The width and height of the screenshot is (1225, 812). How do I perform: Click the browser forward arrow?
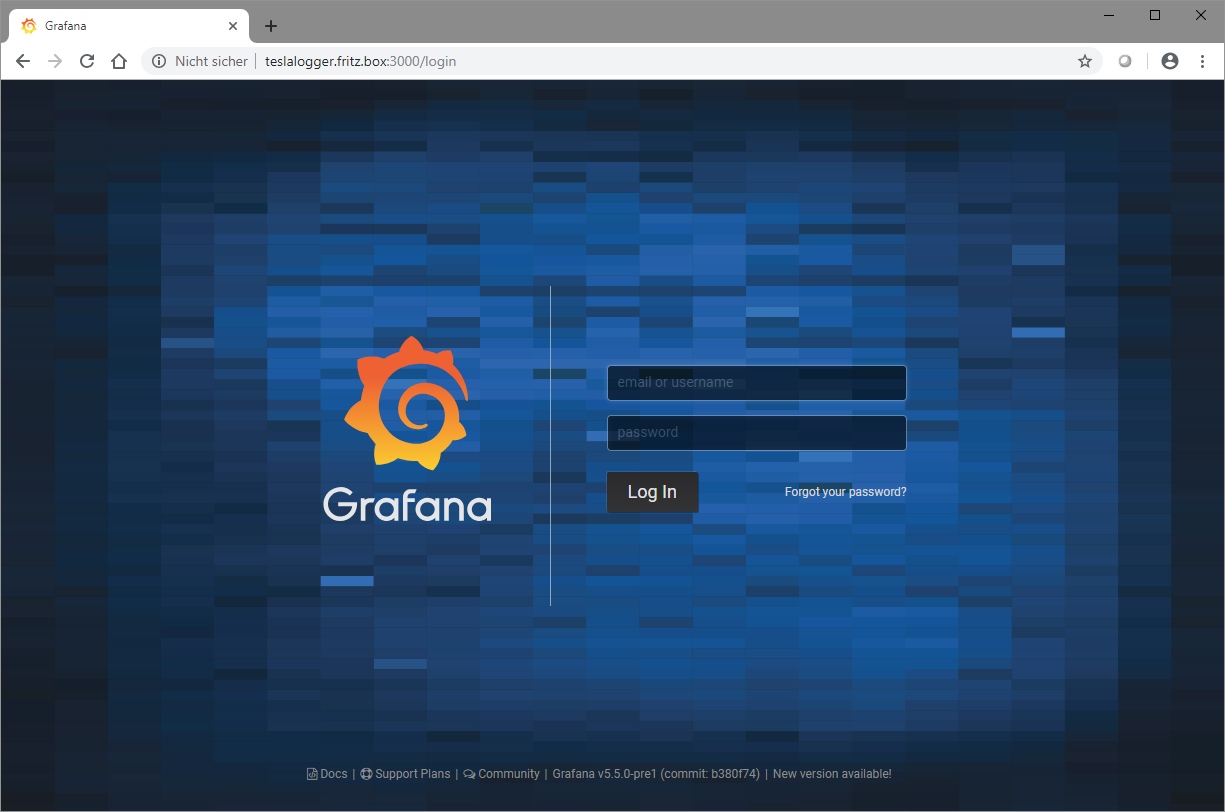[55, 61]
